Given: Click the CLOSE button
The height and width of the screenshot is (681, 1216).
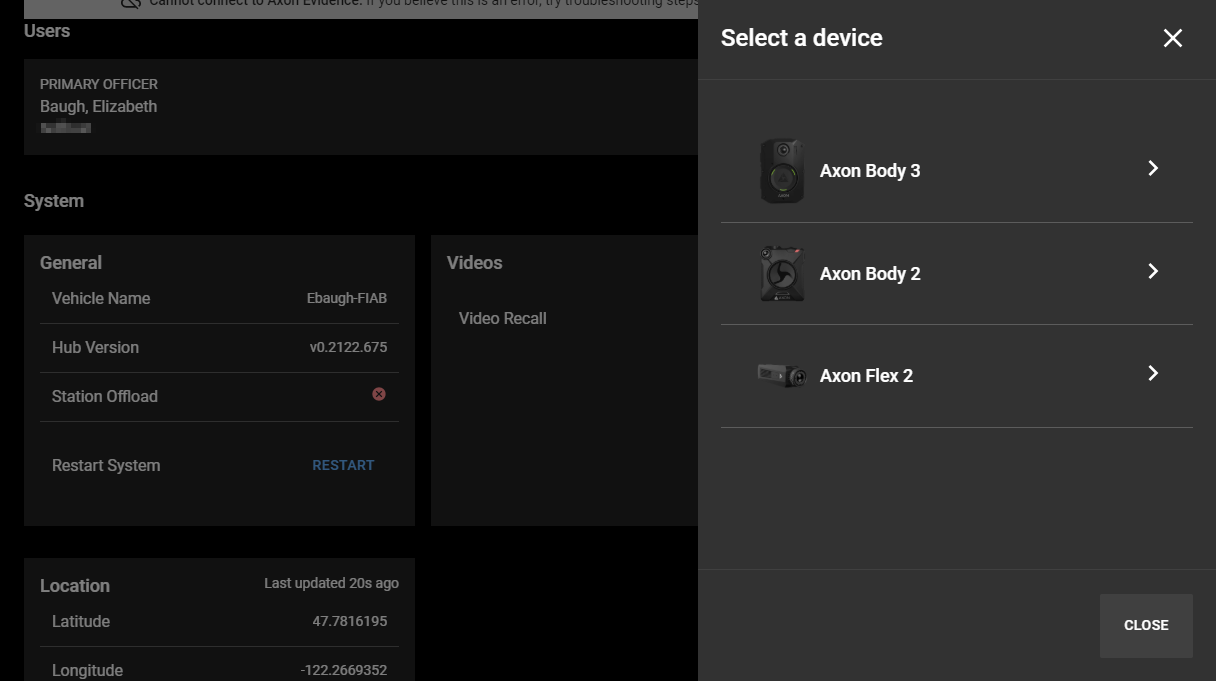Looking at the screenshot, I should [x=1146, y=625].
